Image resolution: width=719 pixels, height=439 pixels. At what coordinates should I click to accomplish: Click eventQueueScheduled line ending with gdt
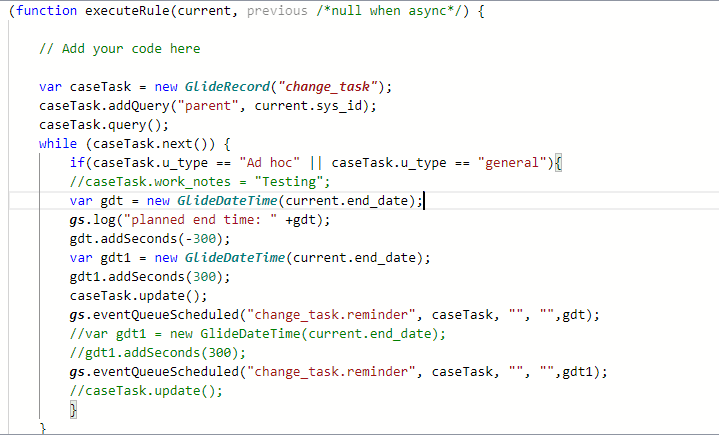click(x=335, y=315)
